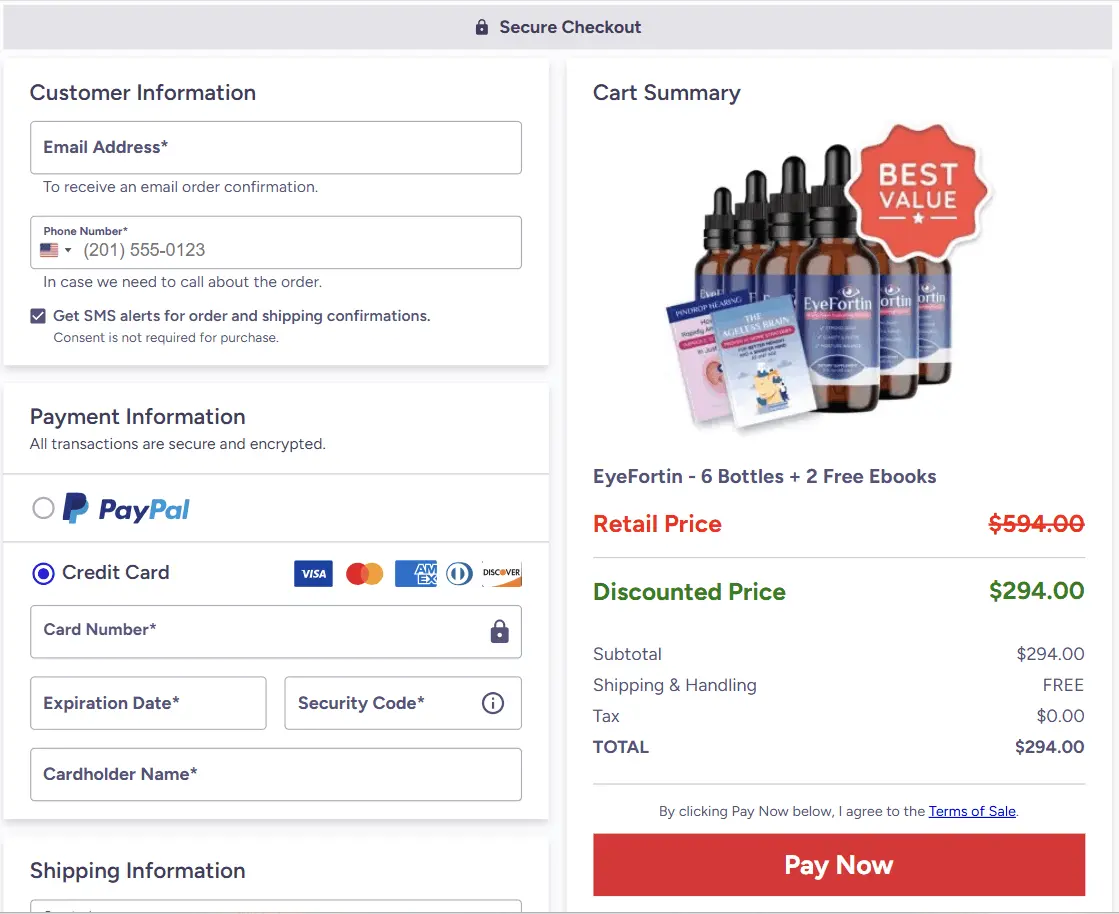Click the Expiration Date field
The height and width of the screenshot is (914, 1119).
coord(148,703)
